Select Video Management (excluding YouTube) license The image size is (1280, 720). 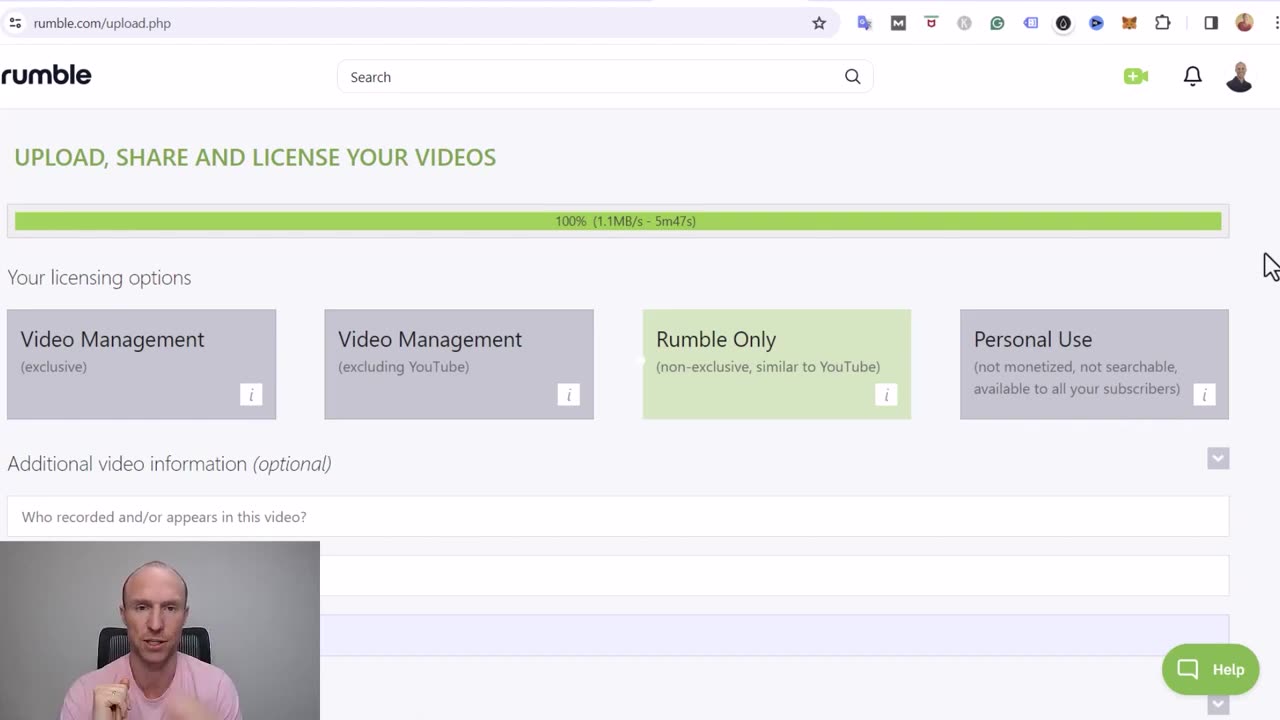click(x=459, y=364)
